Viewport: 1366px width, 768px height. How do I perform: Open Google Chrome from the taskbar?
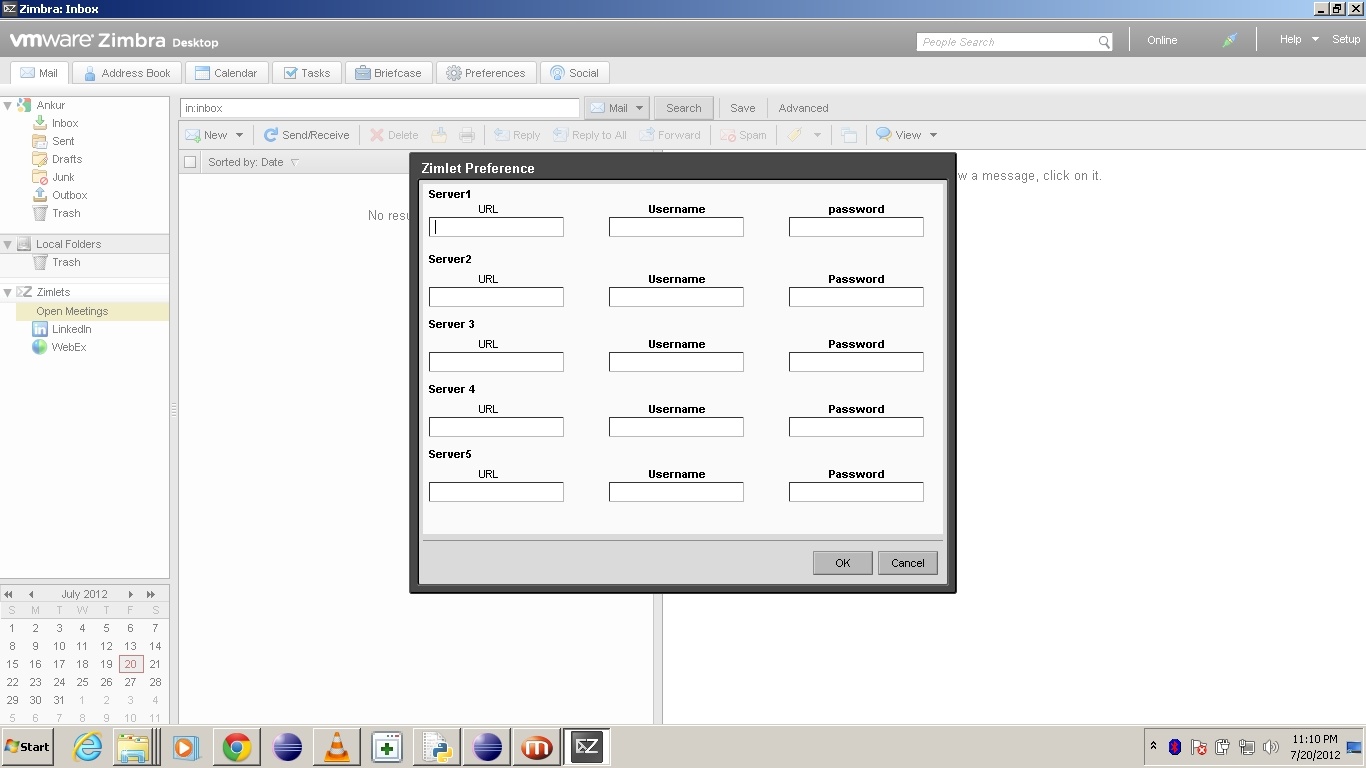point(237,747)
